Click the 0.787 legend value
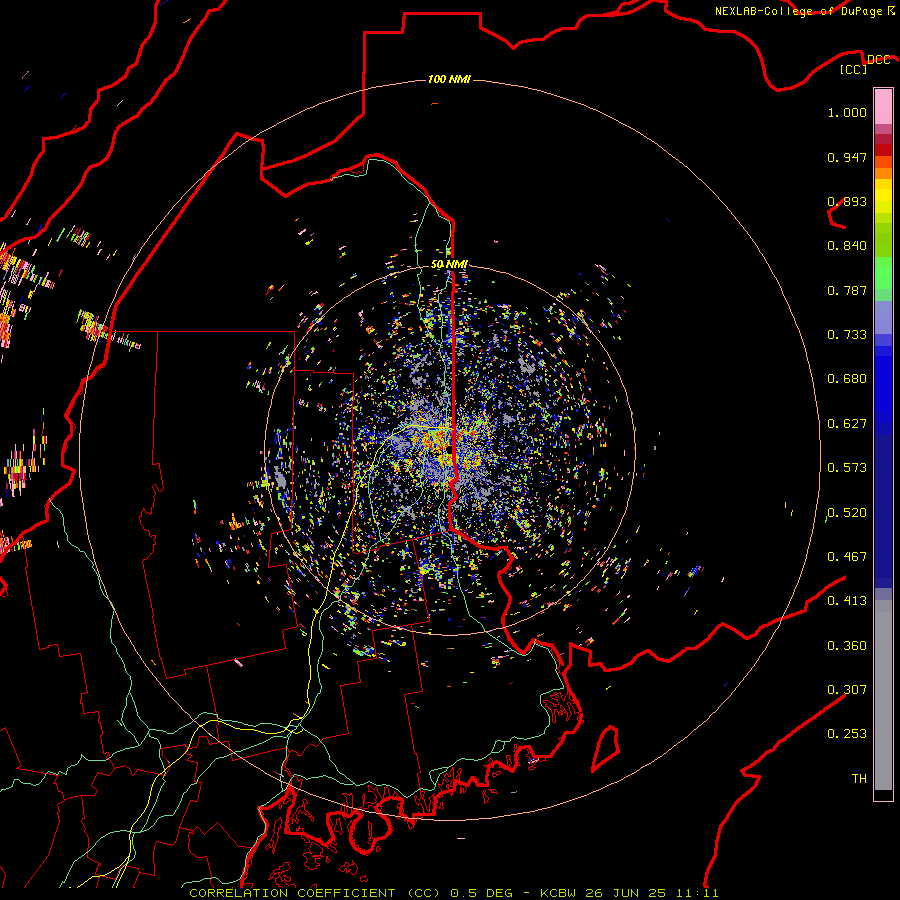The width and height of the screenshot is (900, 900). coord(847,290)
